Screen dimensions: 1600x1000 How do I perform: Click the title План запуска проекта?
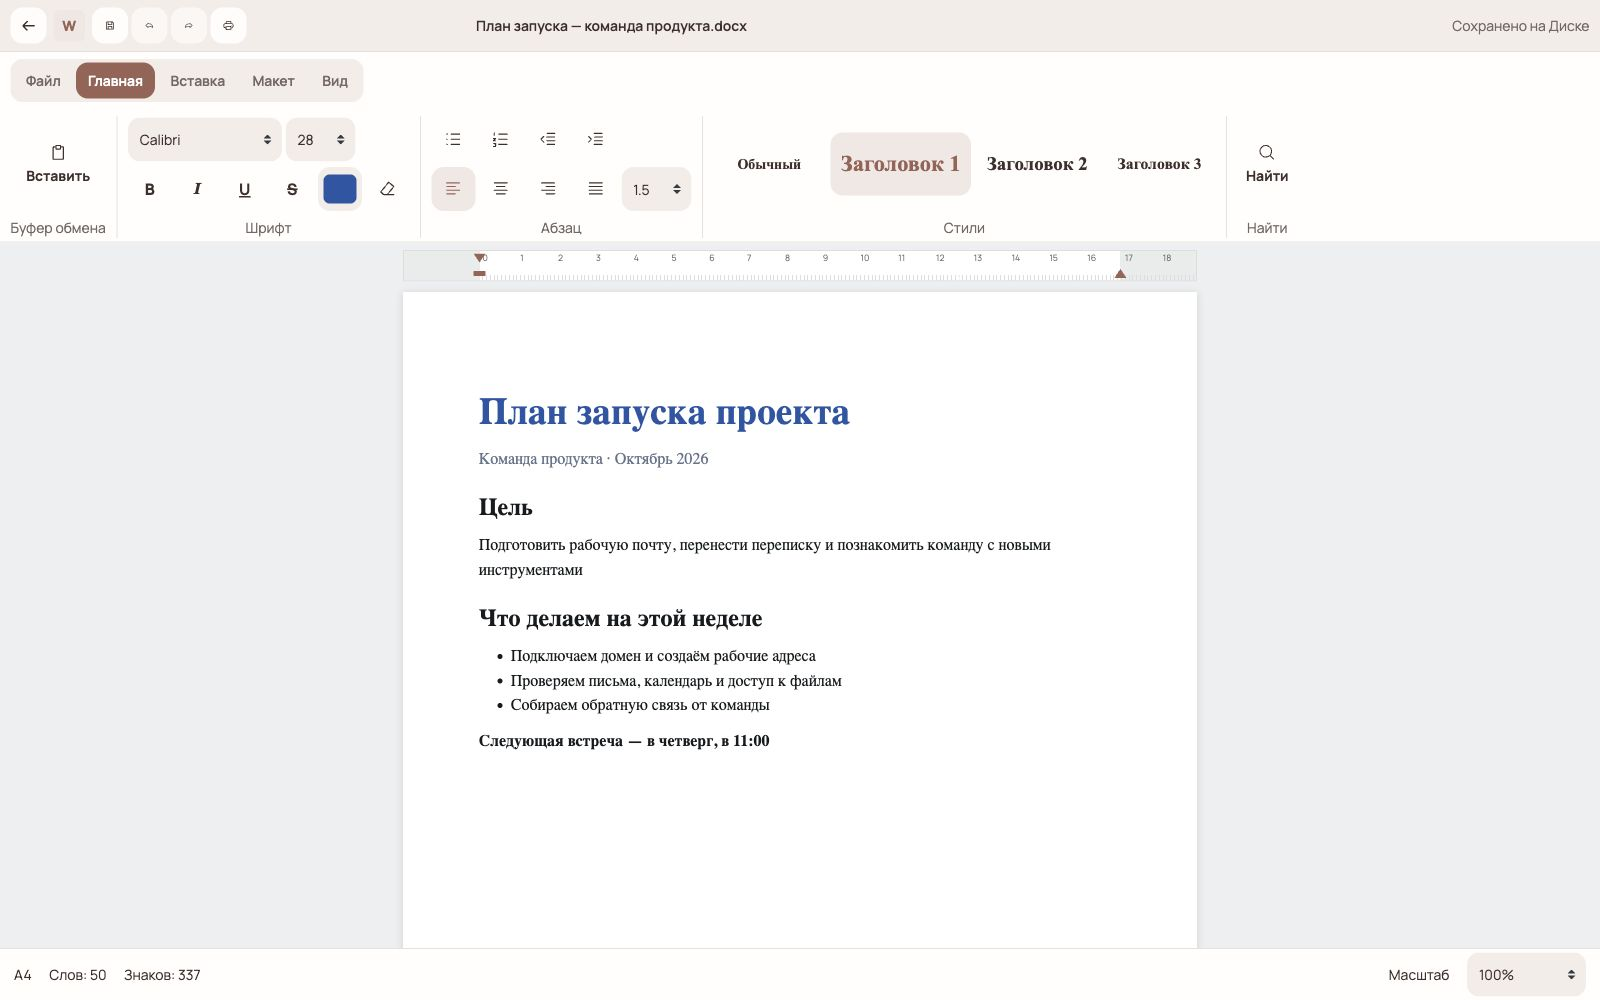click(664, 412)
